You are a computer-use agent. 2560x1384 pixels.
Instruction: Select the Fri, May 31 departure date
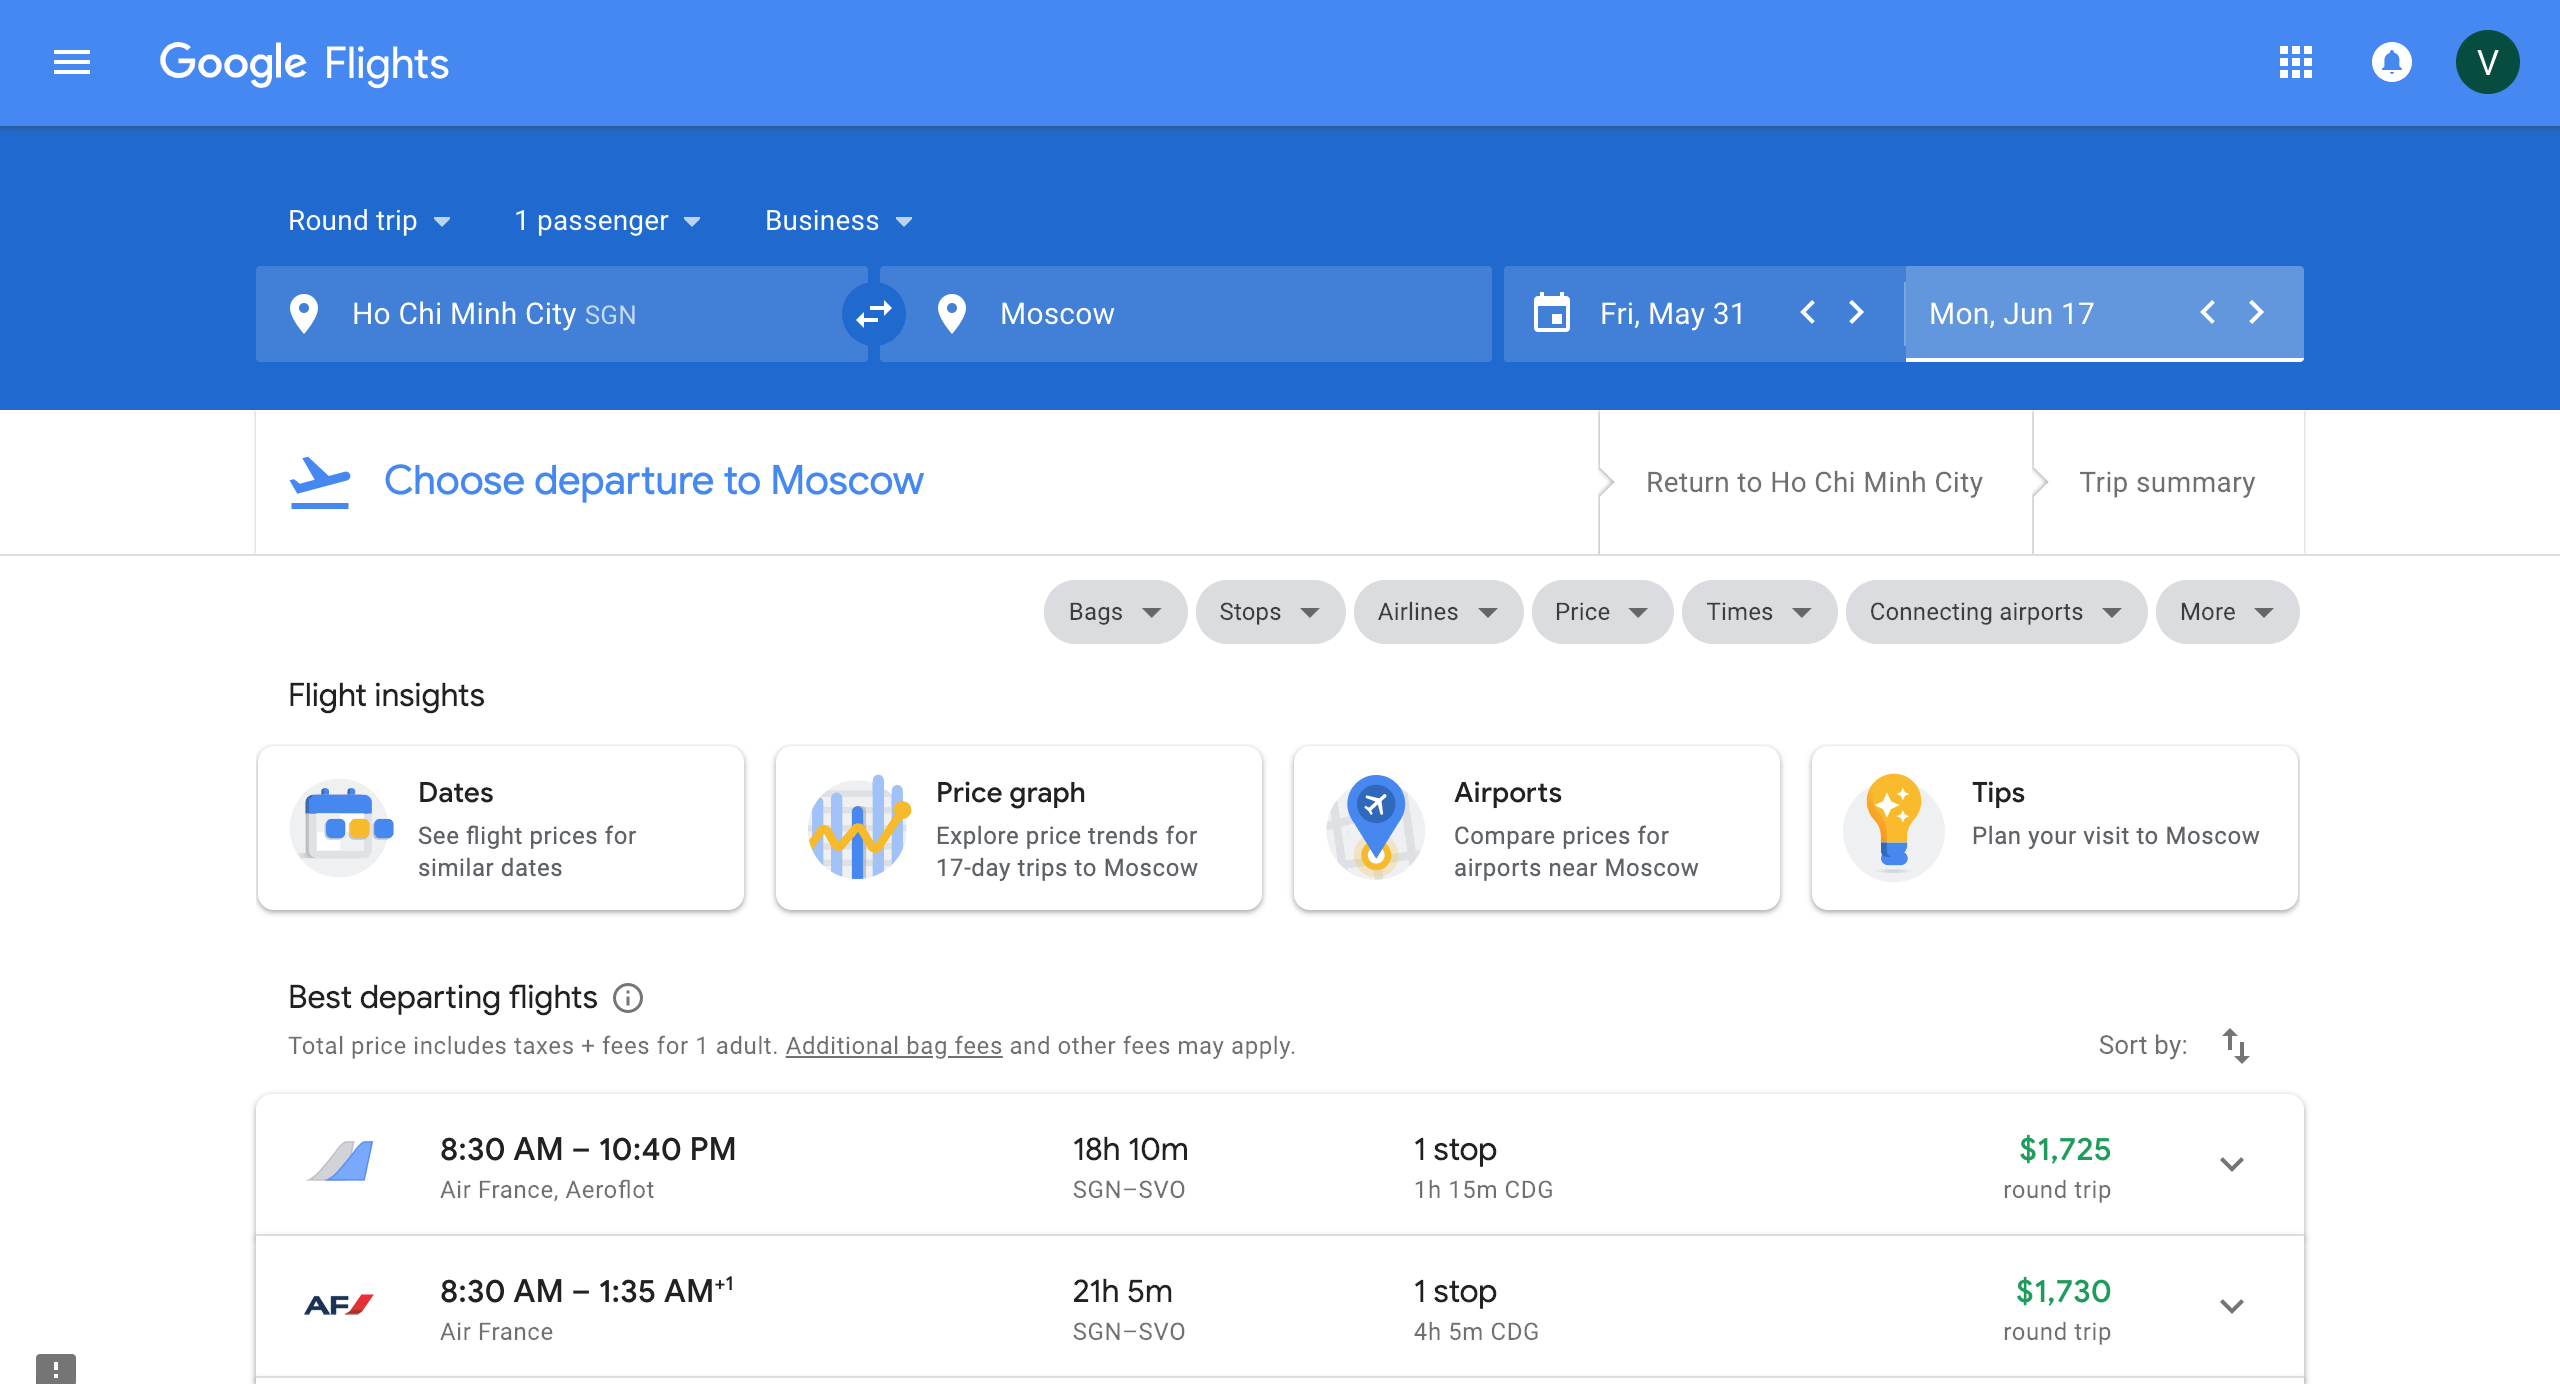1672,314
